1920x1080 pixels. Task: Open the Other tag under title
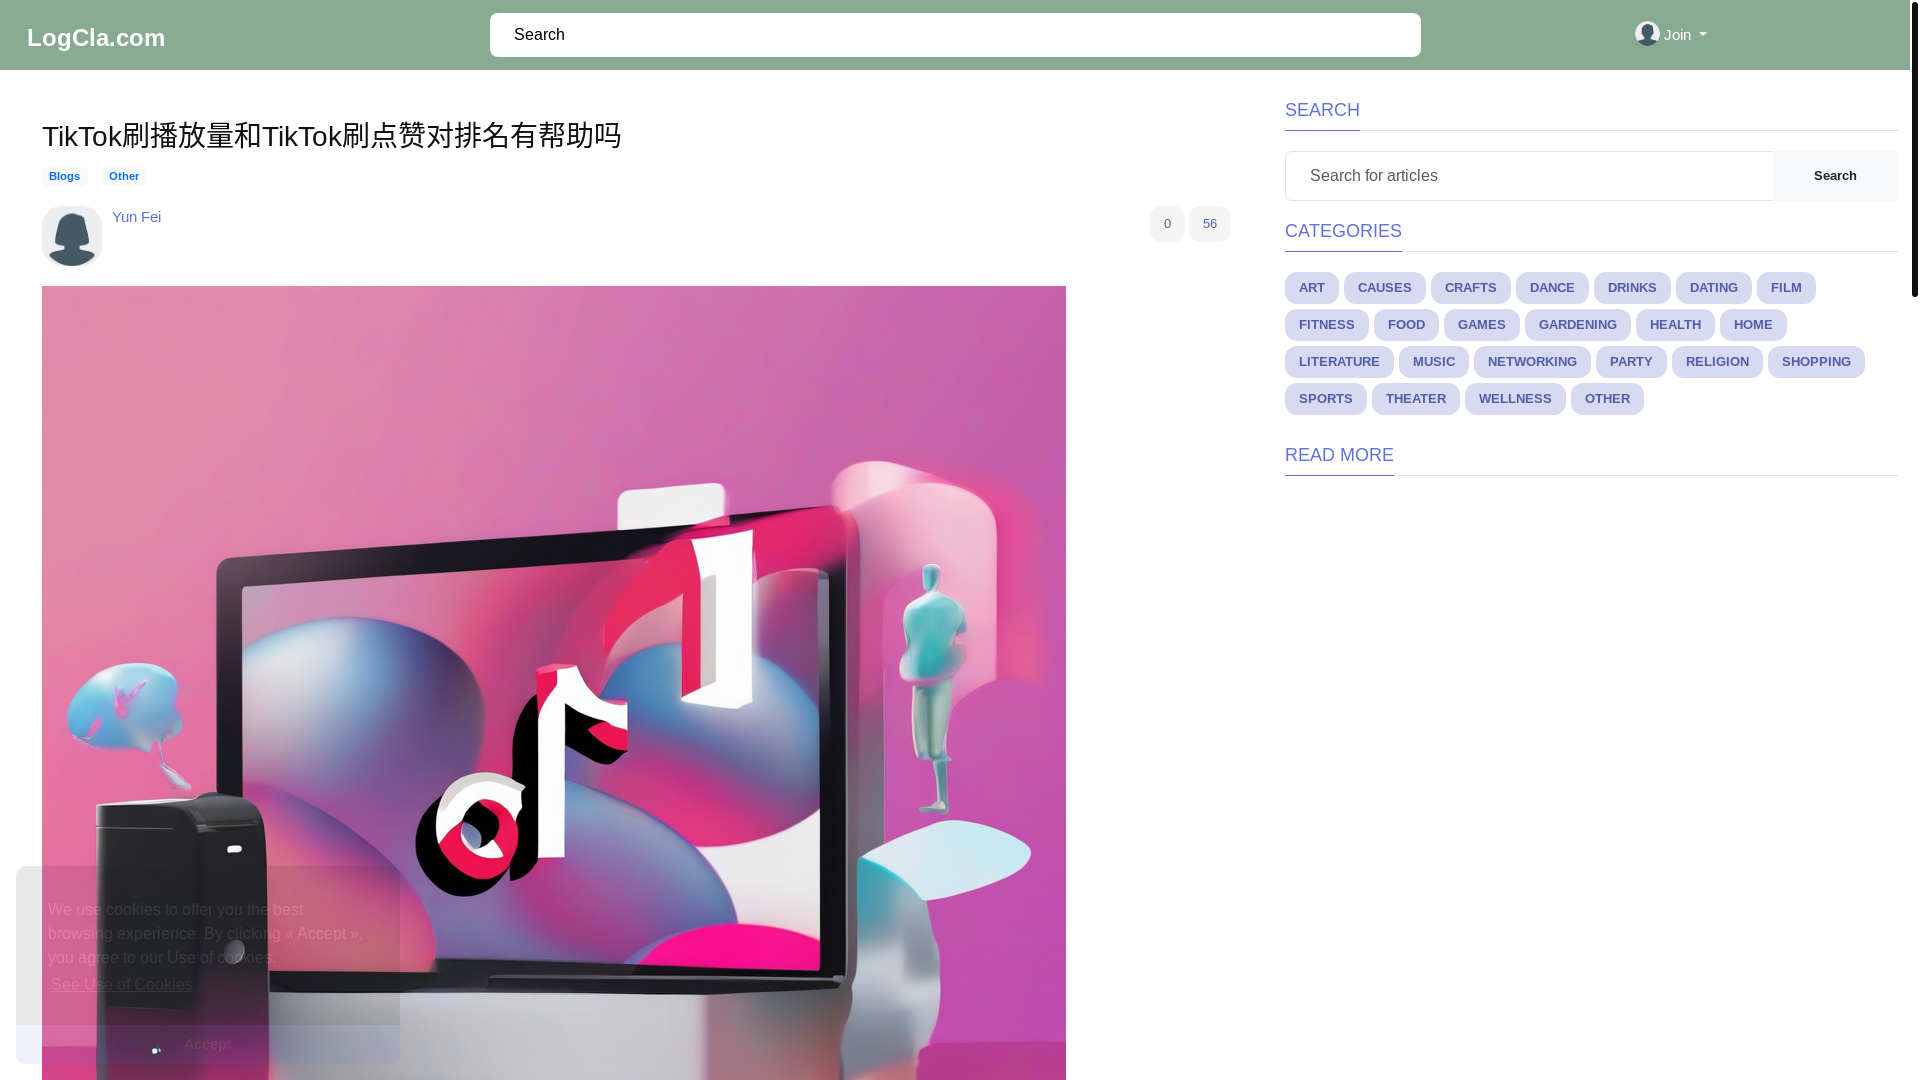124,176
